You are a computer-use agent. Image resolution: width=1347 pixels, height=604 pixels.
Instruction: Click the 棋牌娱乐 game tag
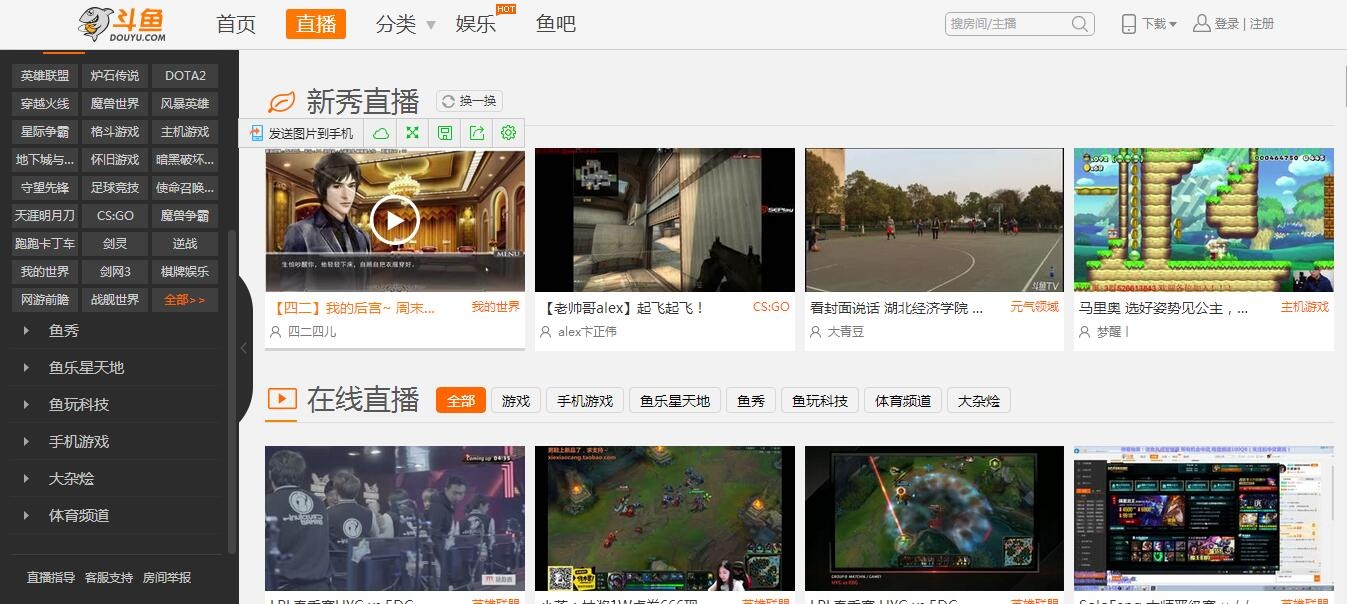pos(185,272)
